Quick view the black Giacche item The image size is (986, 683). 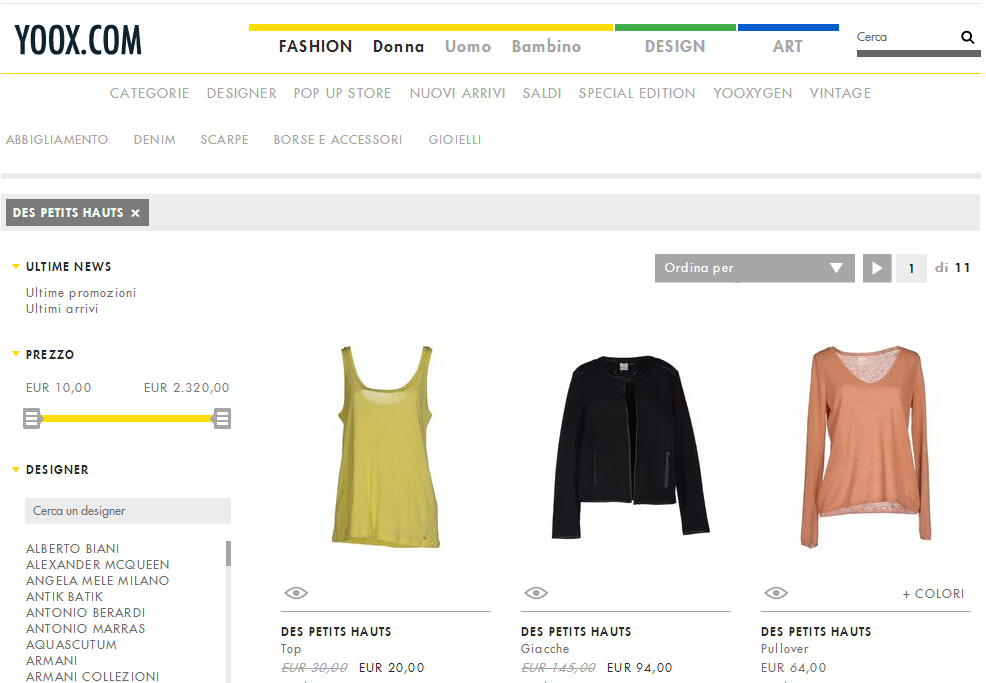536,593
